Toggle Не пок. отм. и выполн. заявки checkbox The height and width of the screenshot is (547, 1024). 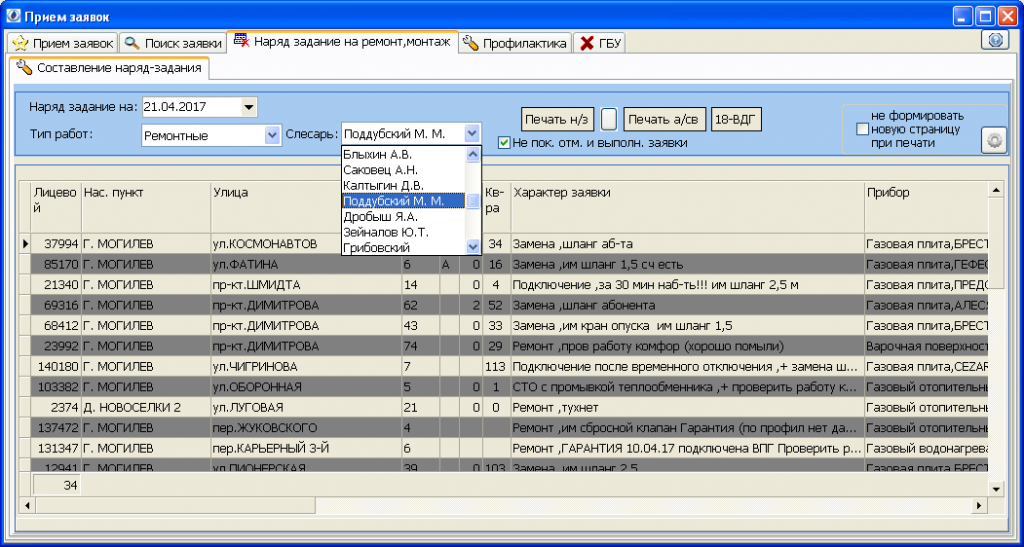pos(504,143)
